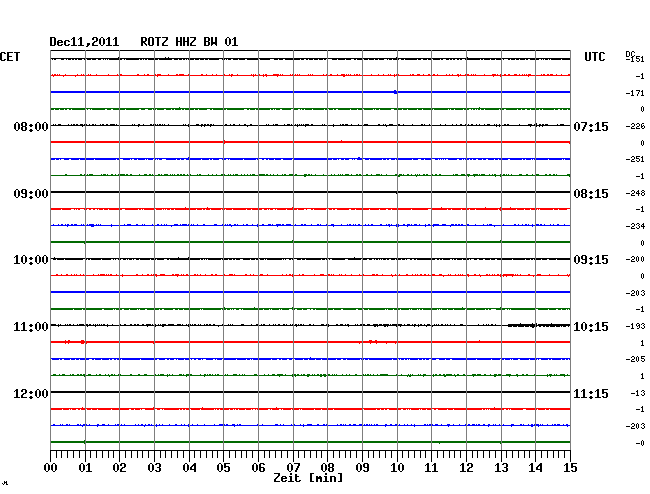Viewport: 650px width, 494px height.
Task: Click the 10:15 UTC time label
Action: point(591,327)
